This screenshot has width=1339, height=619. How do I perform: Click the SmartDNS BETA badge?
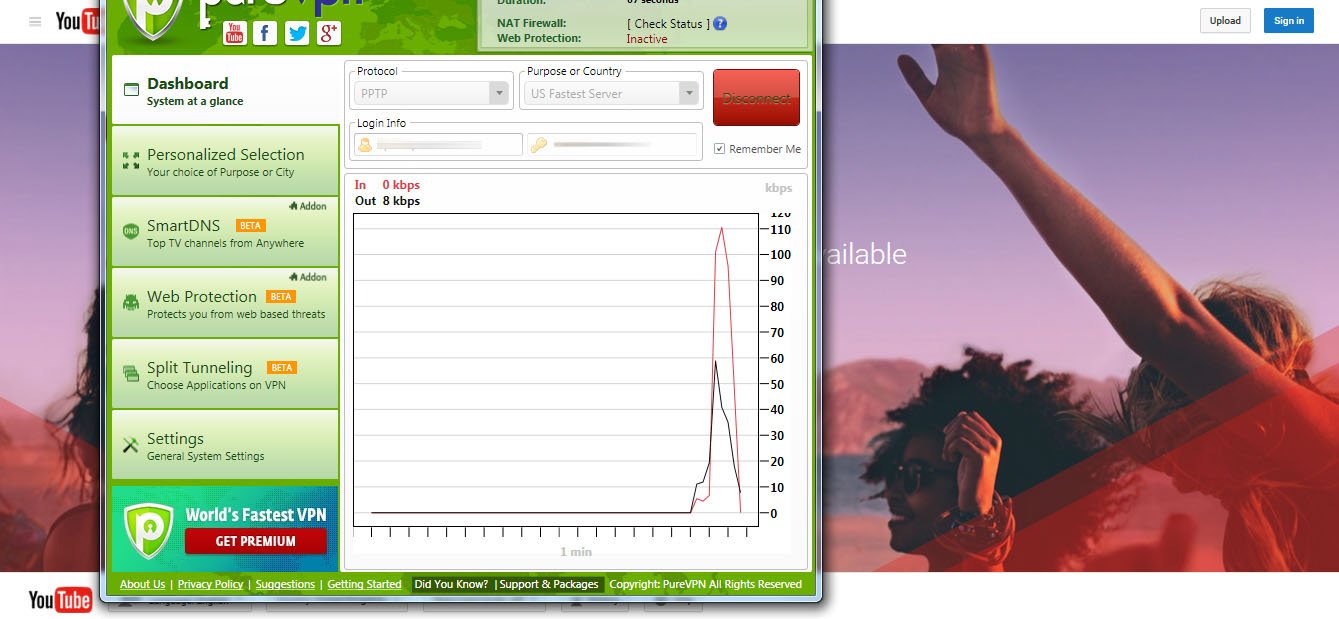[250, 226]
